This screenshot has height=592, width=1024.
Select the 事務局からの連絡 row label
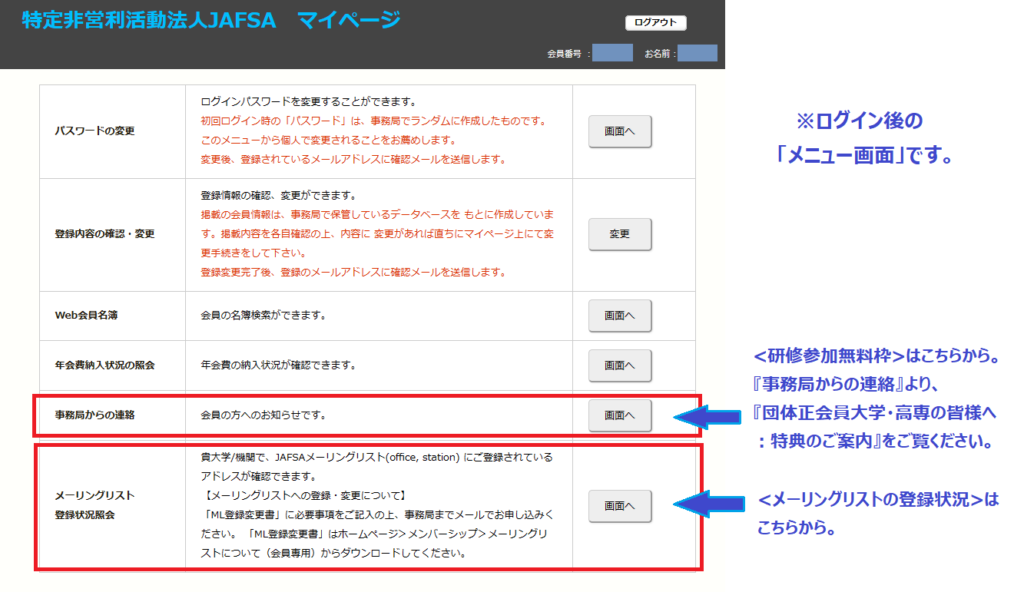pyautogui.click(x=95, y=415)
